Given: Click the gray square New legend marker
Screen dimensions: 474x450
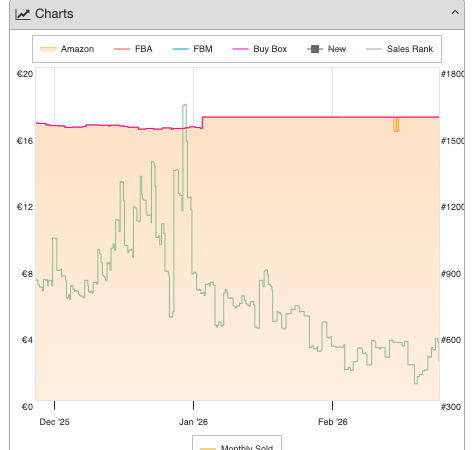Looking at the screenshot, I should point(315,49).
